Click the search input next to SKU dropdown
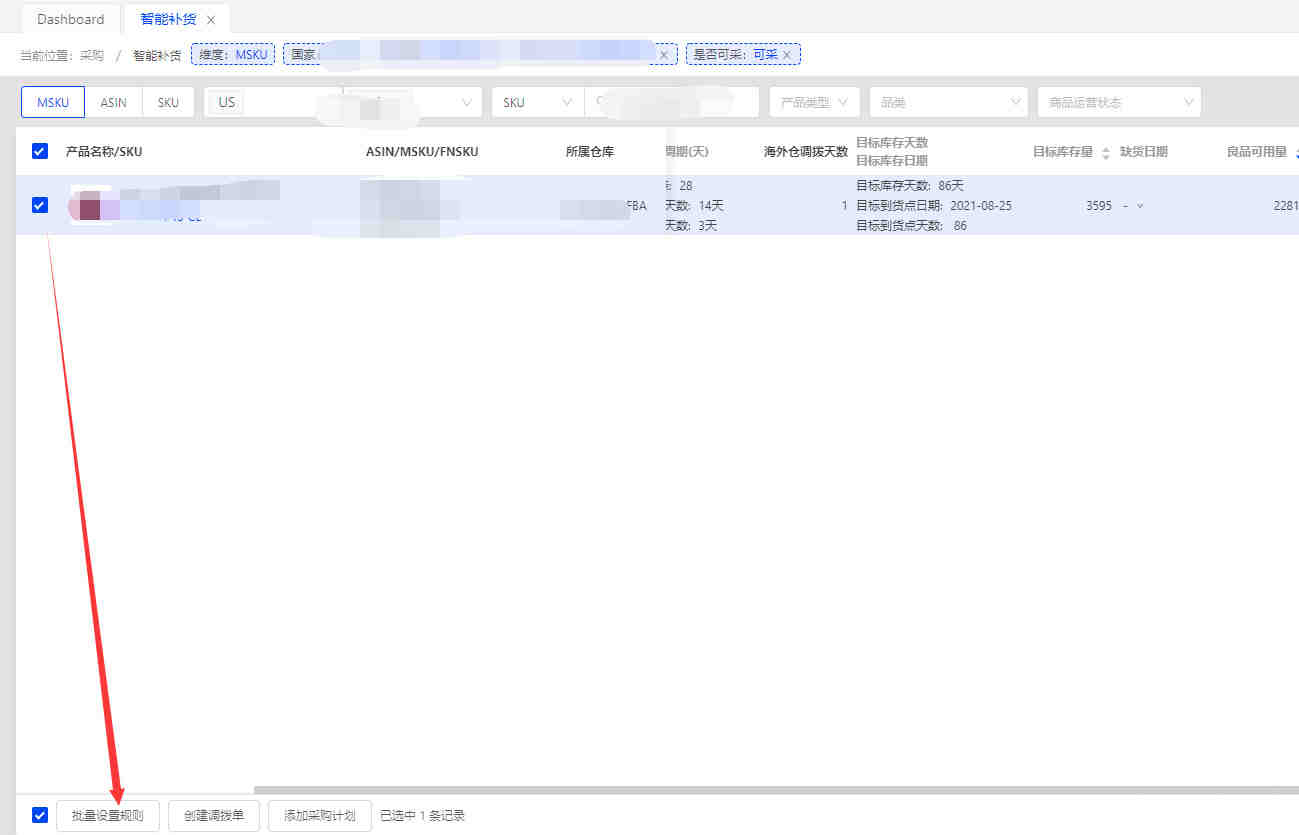 (672, 102)
